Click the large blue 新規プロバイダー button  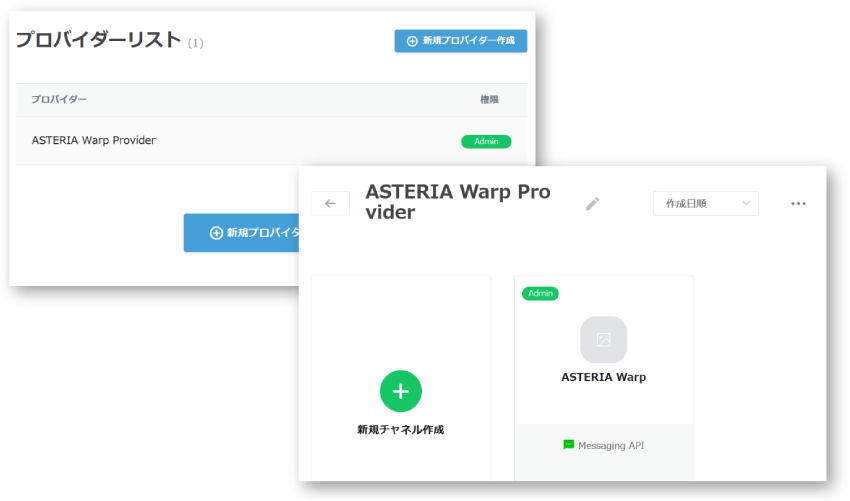click(x=241, y=233)
